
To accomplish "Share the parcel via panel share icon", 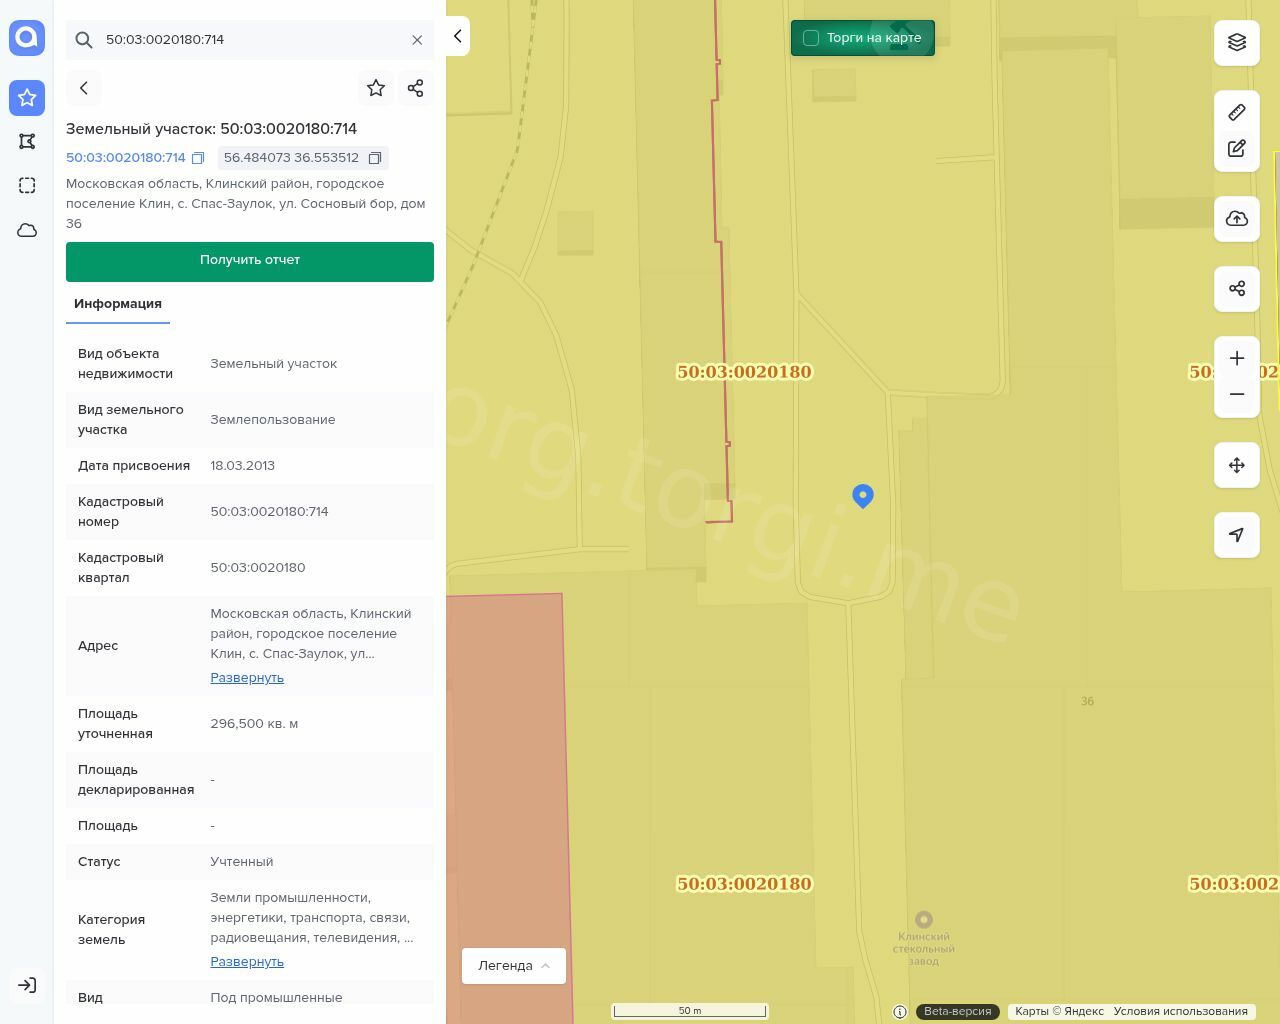I will (416, 88).
